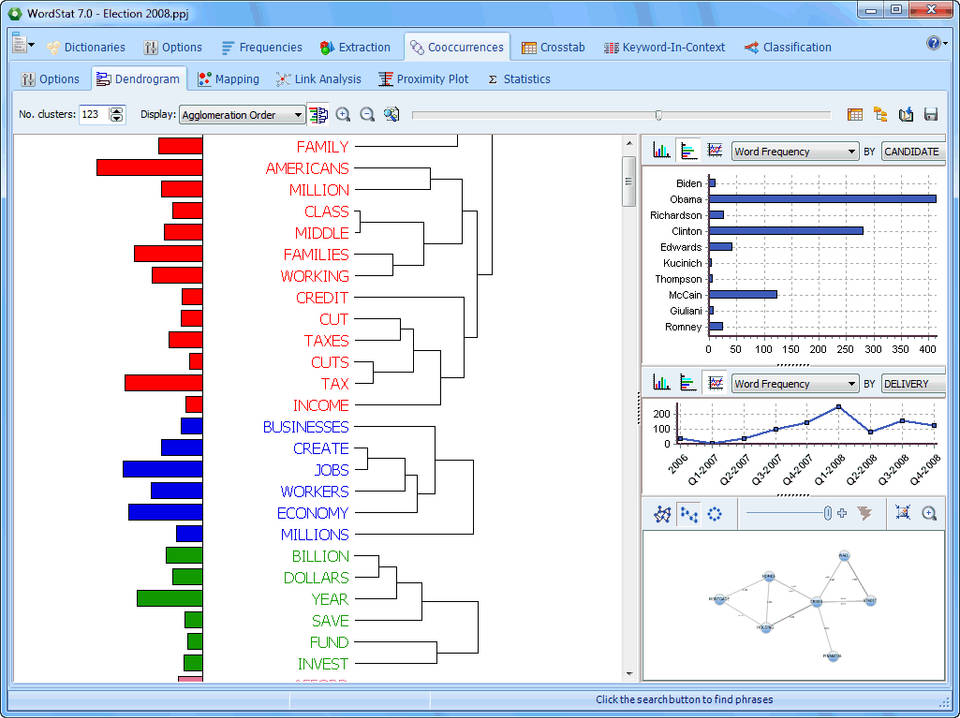Click the colored dendrogram icon beside Display dropdown
This screenshot has width=960, height=718.
tap(318, 115)
